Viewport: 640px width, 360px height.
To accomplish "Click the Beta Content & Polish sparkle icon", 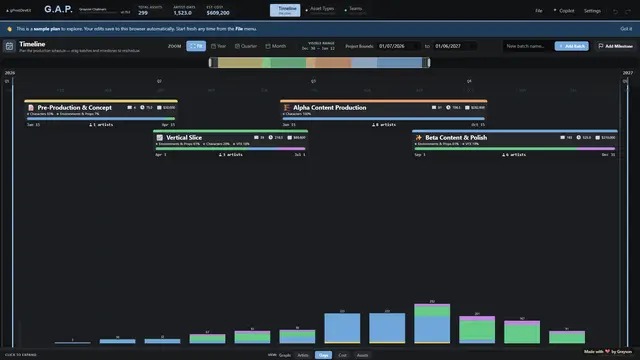I will (x=418, y=138).
